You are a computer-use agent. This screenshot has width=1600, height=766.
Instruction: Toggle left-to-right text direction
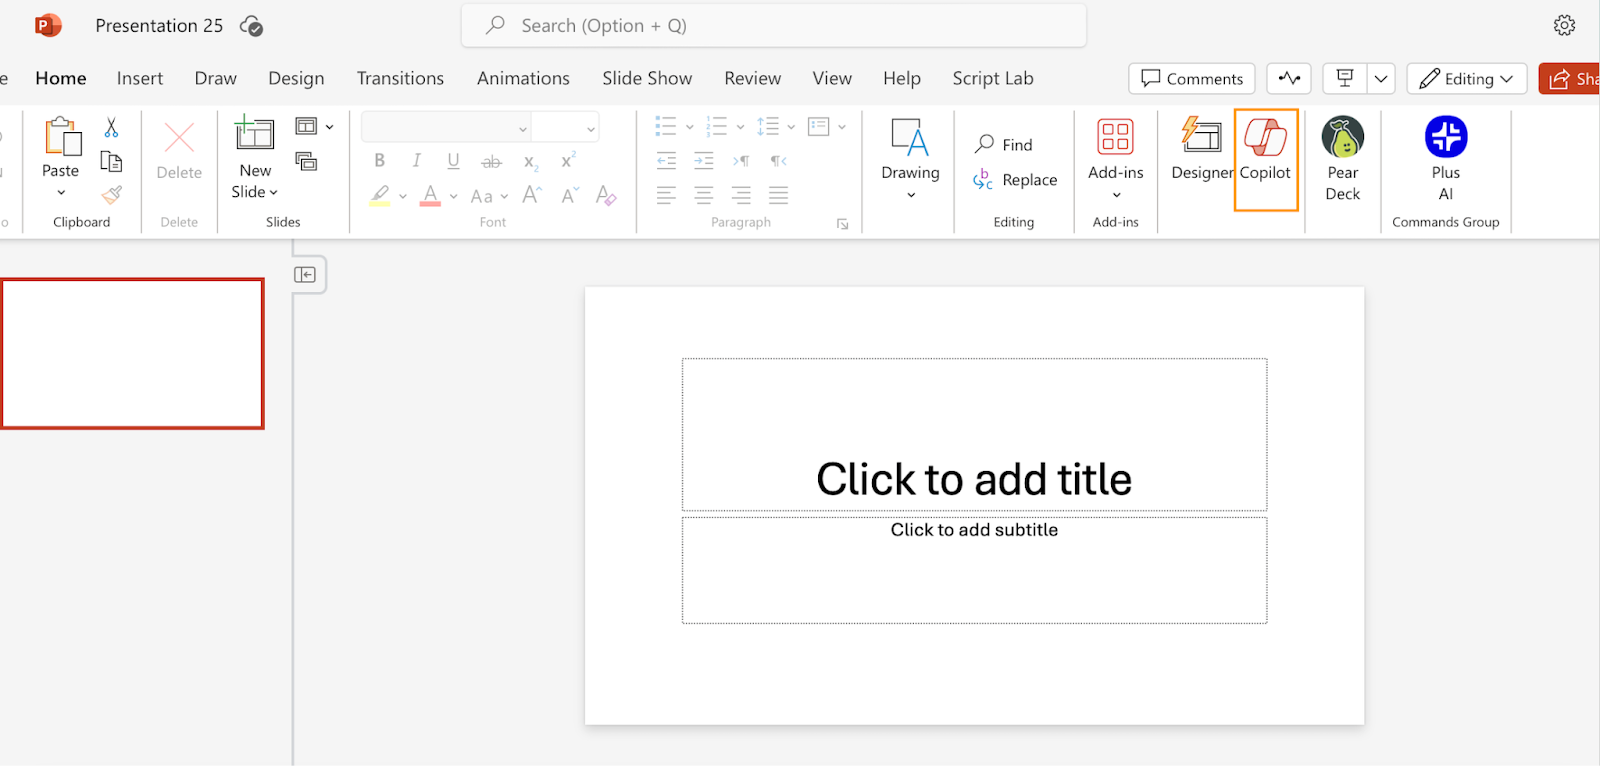[x=741, y=161]
